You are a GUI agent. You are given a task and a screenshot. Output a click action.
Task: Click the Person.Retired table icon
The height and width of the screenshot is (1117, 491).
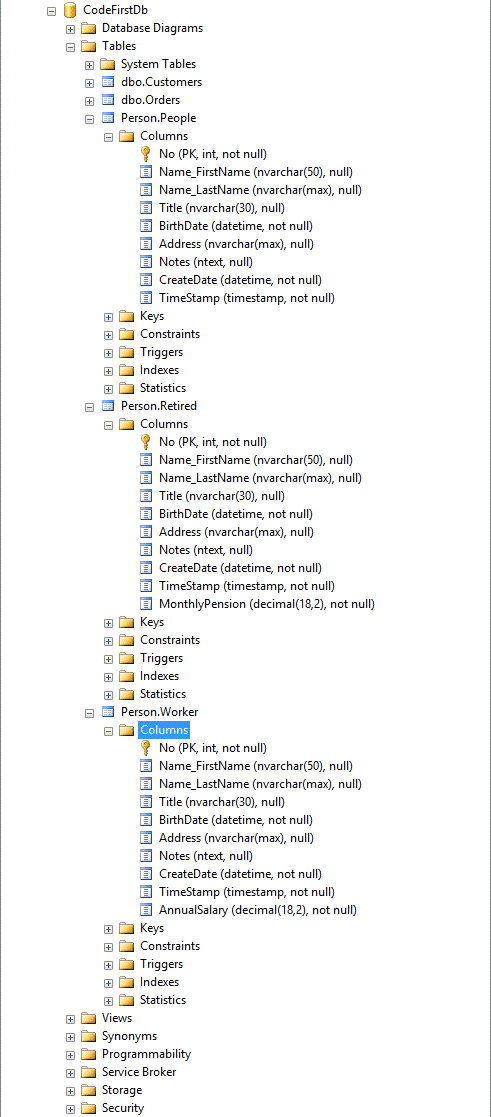coord(108,406)
